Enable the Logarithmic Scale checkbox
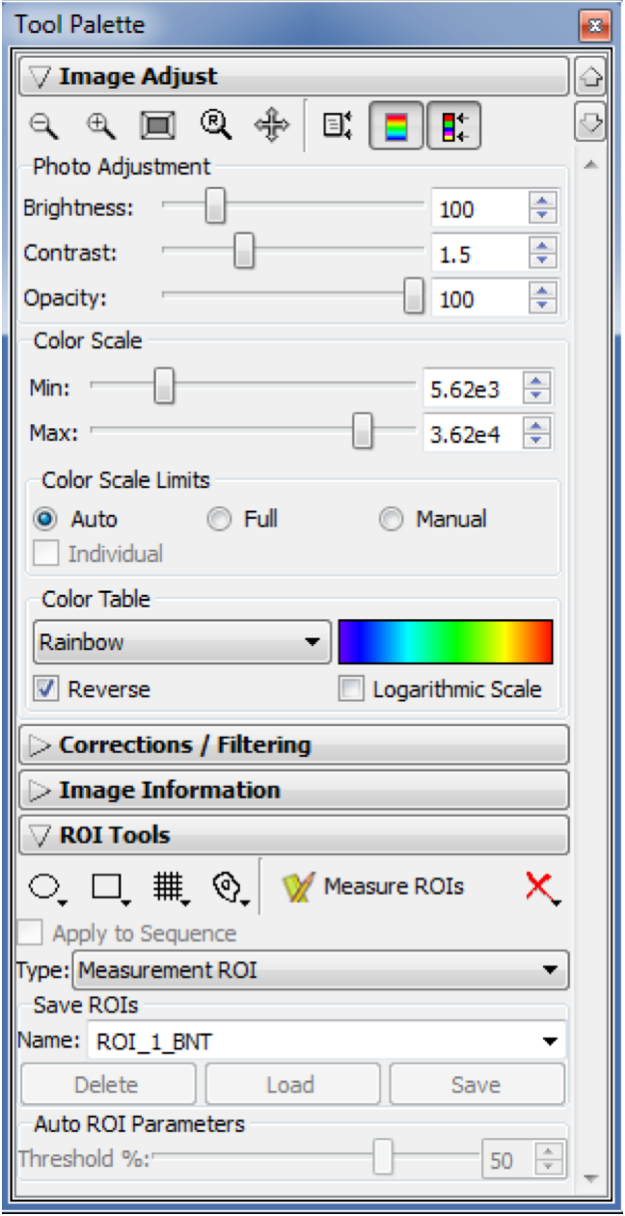 (x=352, y=689)
